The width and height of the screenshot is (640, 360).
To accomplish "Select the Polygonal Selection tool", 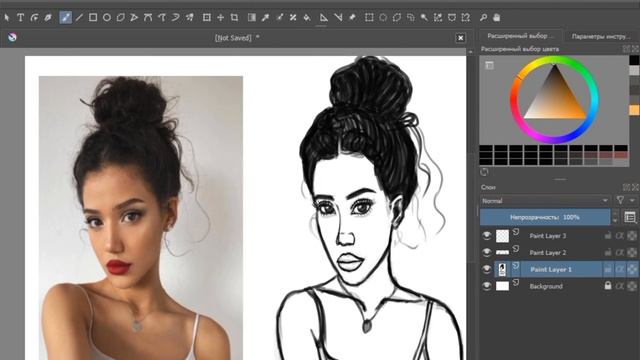I will (x=397, y=18).
